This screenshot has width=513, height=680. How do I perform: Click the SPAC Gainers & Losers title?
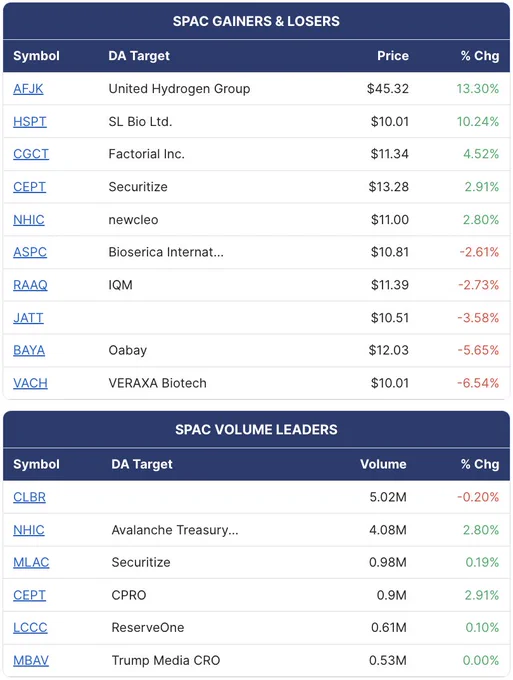256,21
